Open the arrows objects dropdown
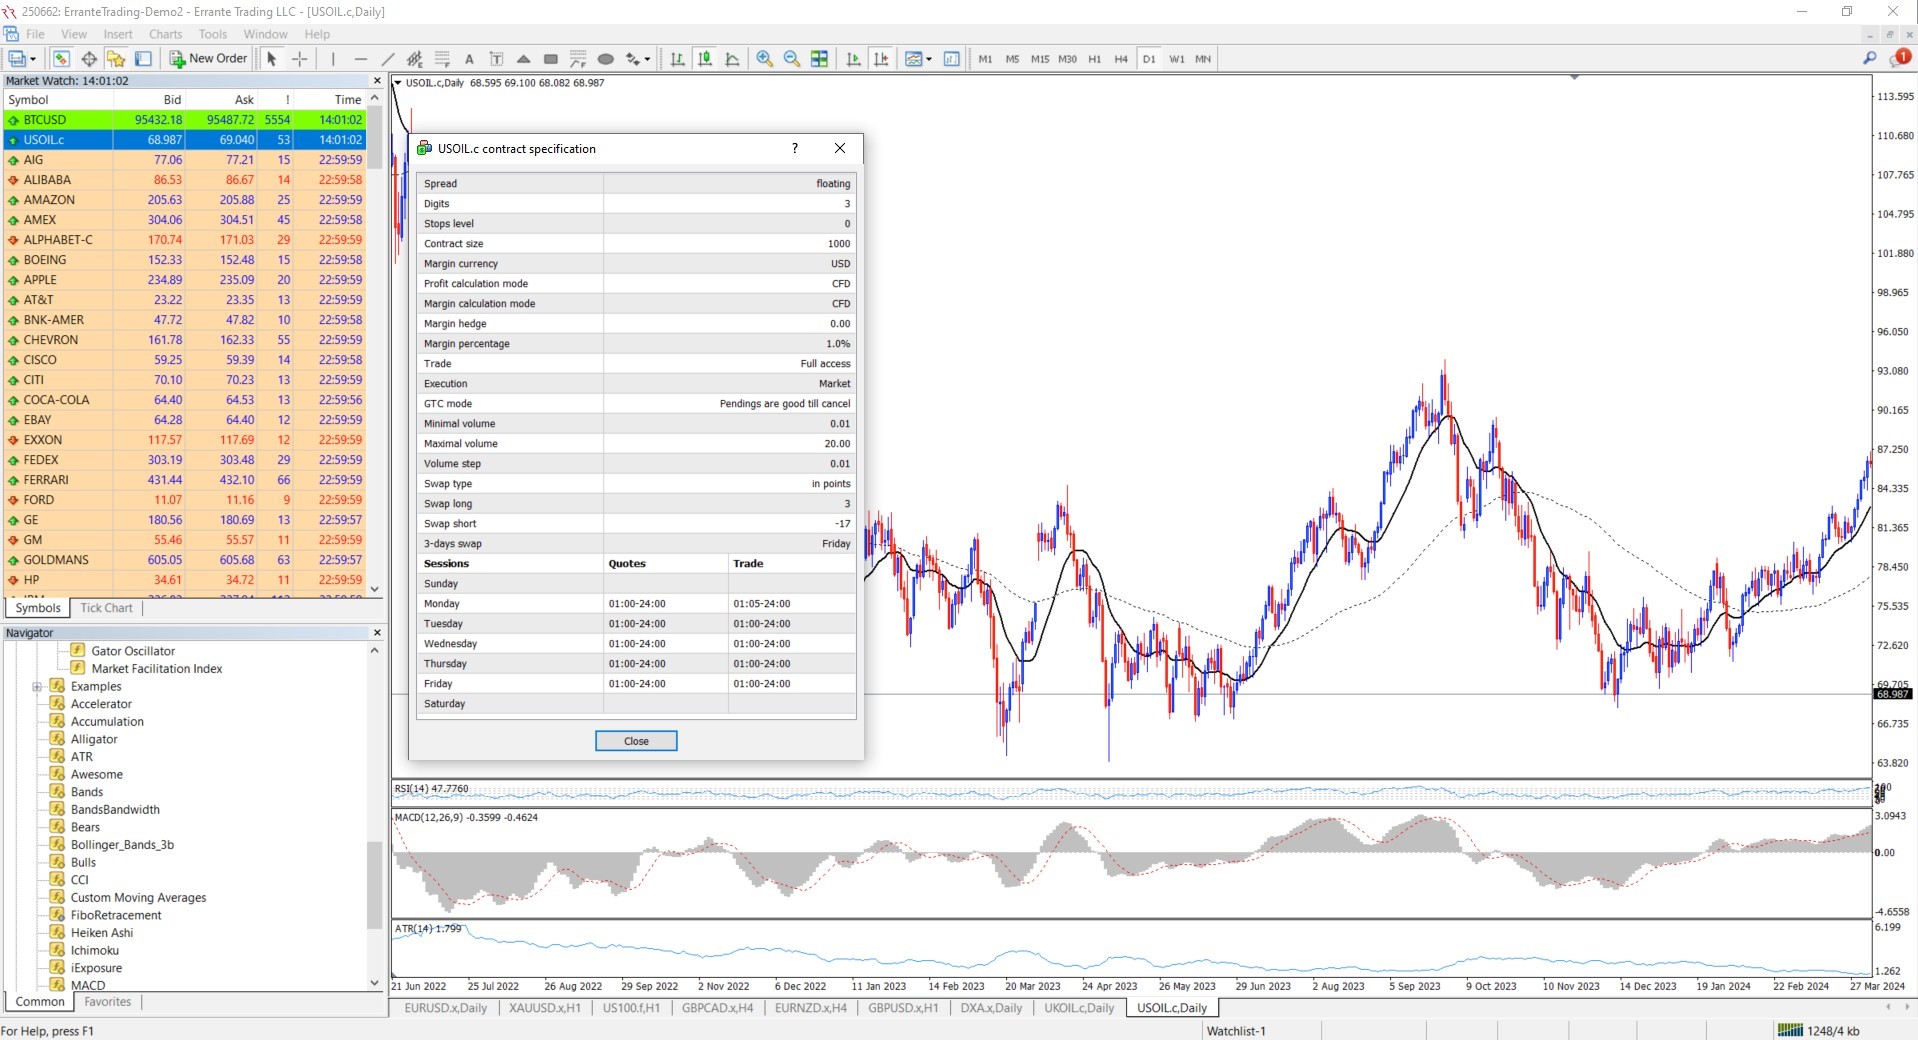 (647, 59)
